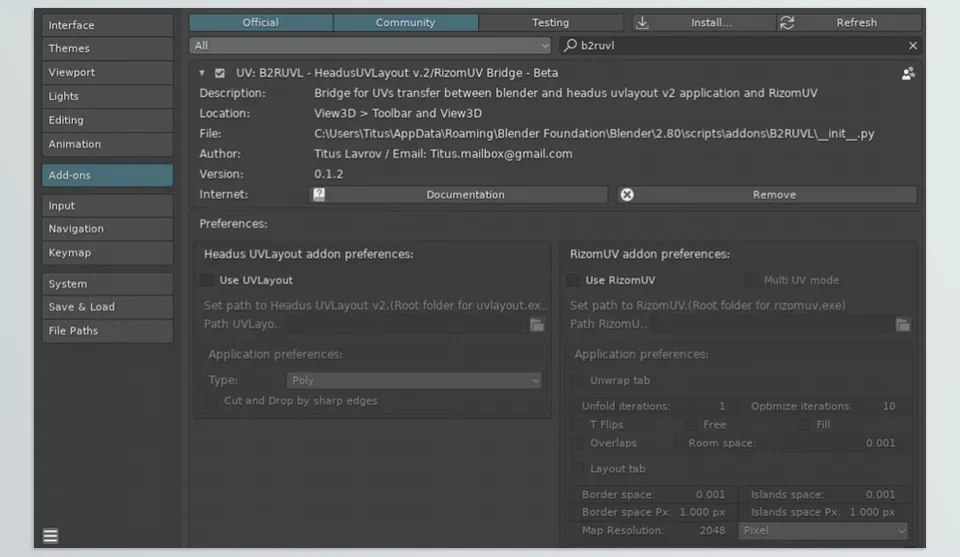
Task: Click the Documentation help icon
Action: [x=319, y=195]
